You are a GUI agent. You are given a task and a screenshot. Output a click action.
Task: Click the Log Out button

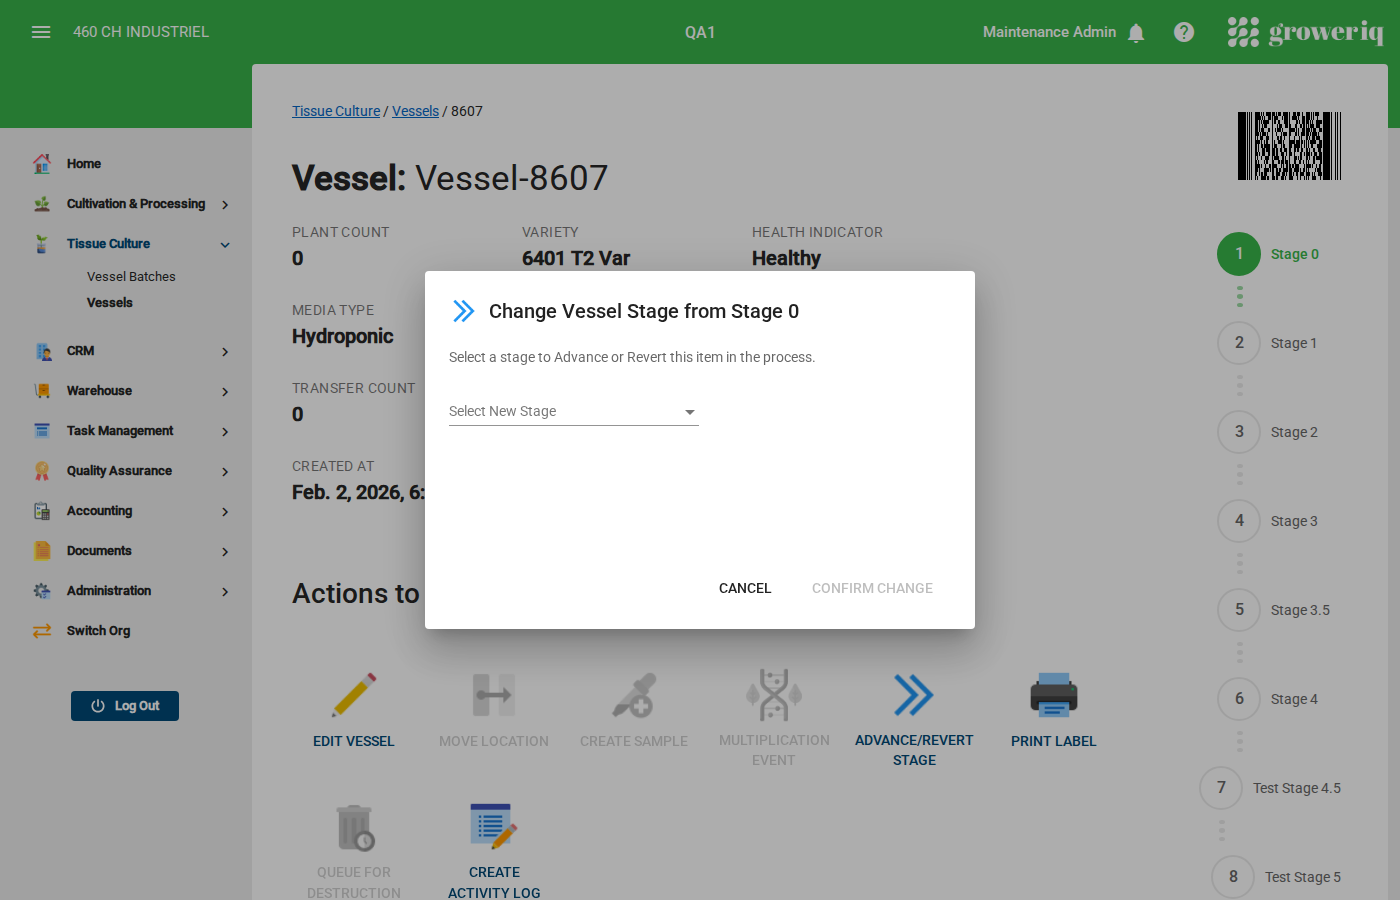(x=124, y=705)
